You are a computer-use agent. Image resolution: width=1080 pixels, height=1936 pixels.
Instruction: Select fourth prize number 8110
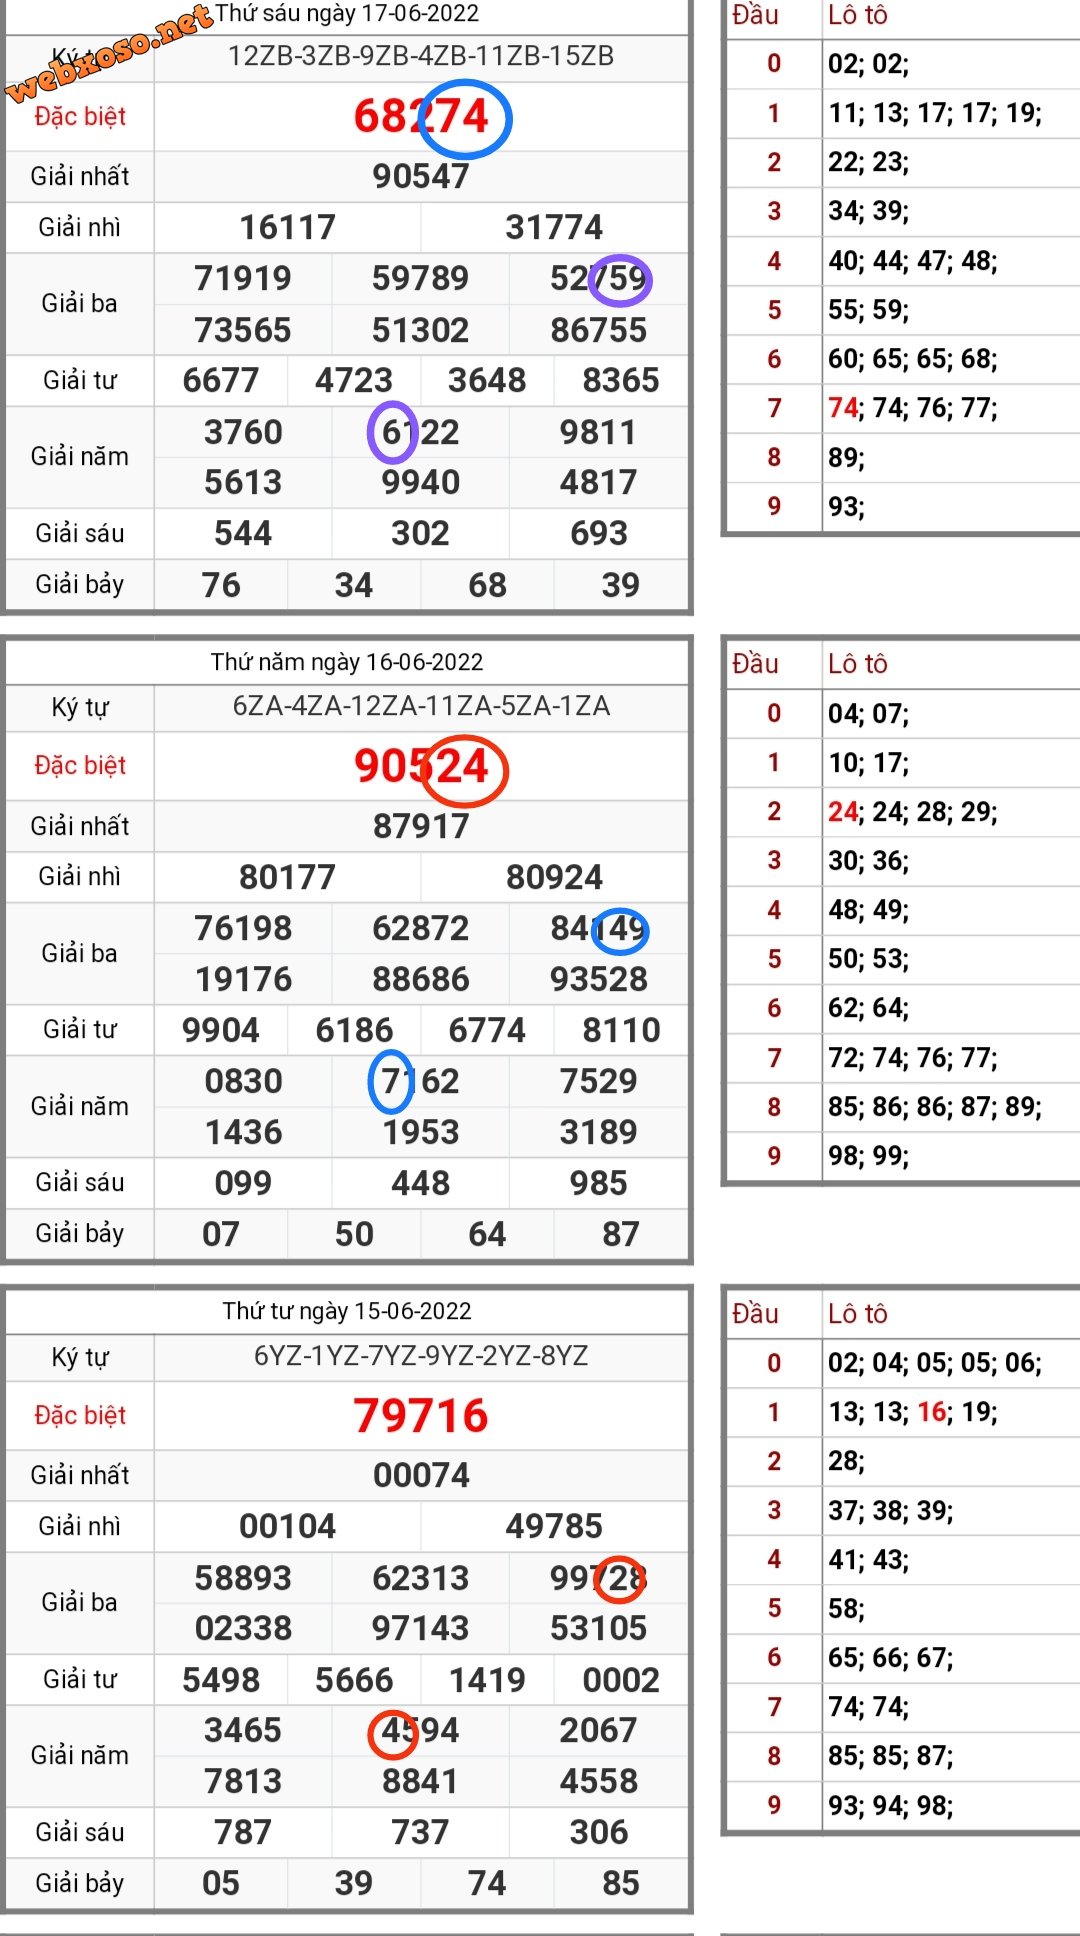621,1030
